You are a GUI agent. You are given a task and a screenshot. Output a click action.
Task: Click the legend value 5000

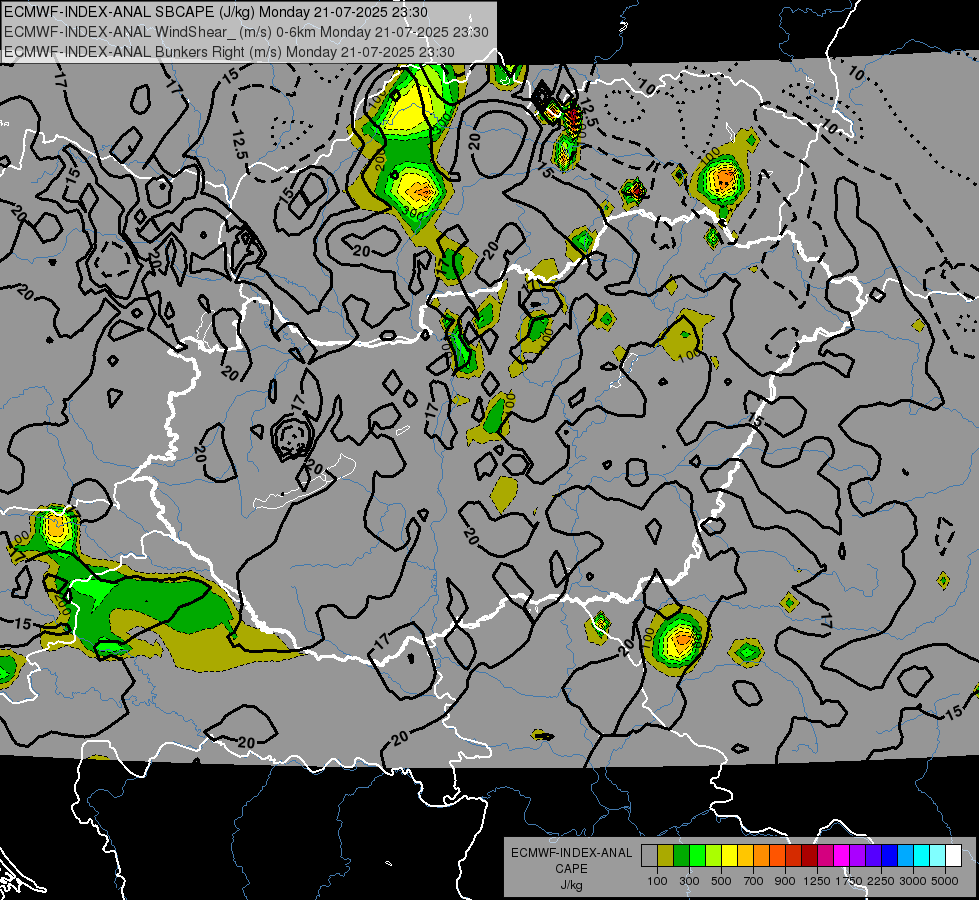tap(945, 881)
